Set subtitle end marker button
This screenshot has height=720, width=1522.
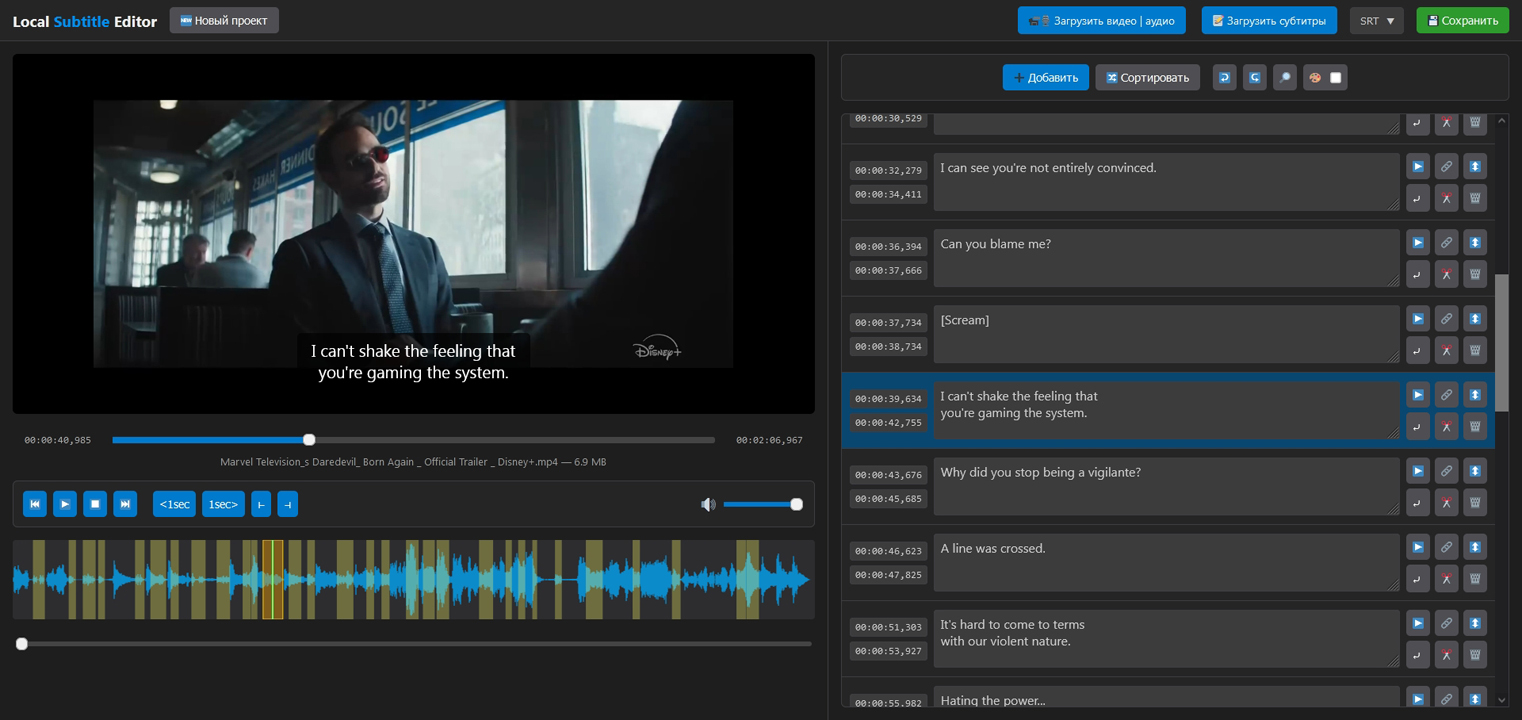[287, 504]
